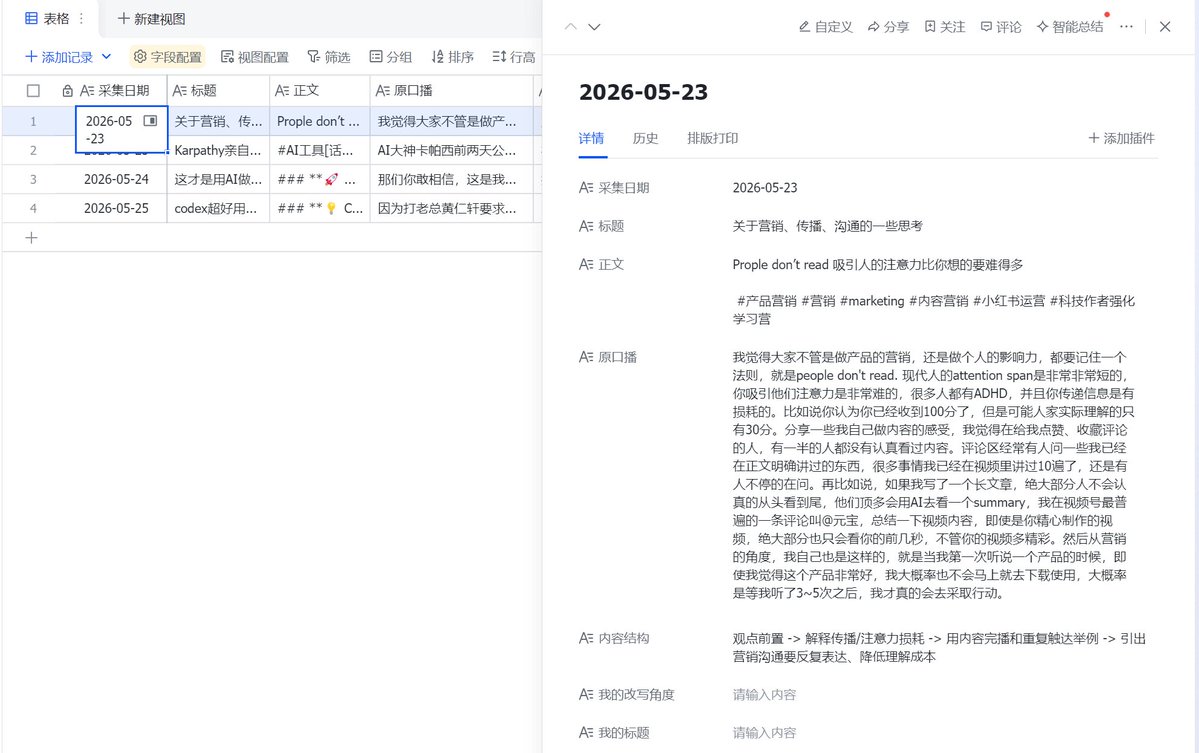Open 字段配置 field settings
Image resolution: width=1199 pixels, height=753 pixels.
[x=167, y=57]
